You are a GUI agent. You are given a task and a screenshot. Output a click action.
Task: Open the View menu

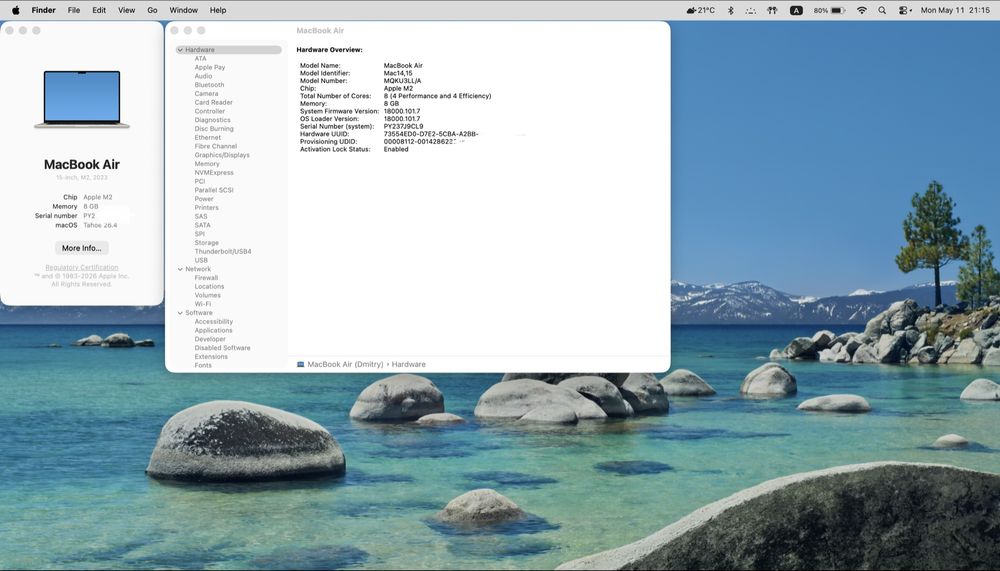(126, 10)
